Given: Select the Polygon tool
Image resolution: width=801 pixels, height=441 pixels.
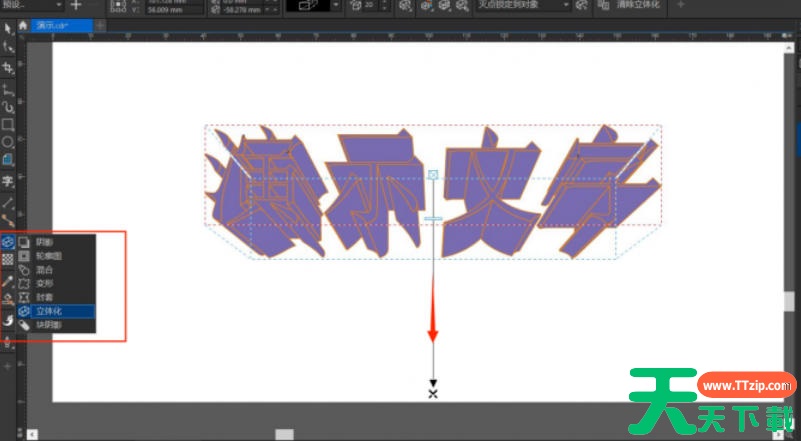Looking at the screenshot, I should (8, 160).
